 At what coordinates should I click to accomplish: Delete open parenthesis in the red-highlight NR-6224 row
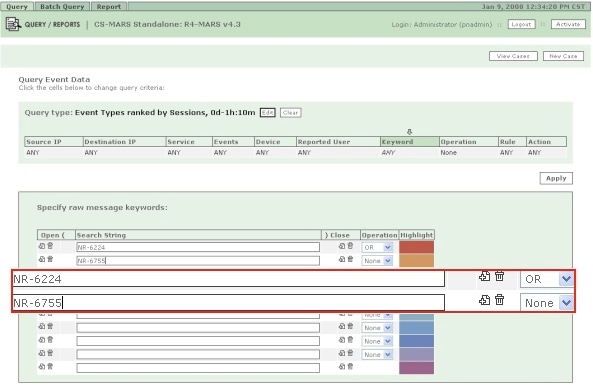50,246
